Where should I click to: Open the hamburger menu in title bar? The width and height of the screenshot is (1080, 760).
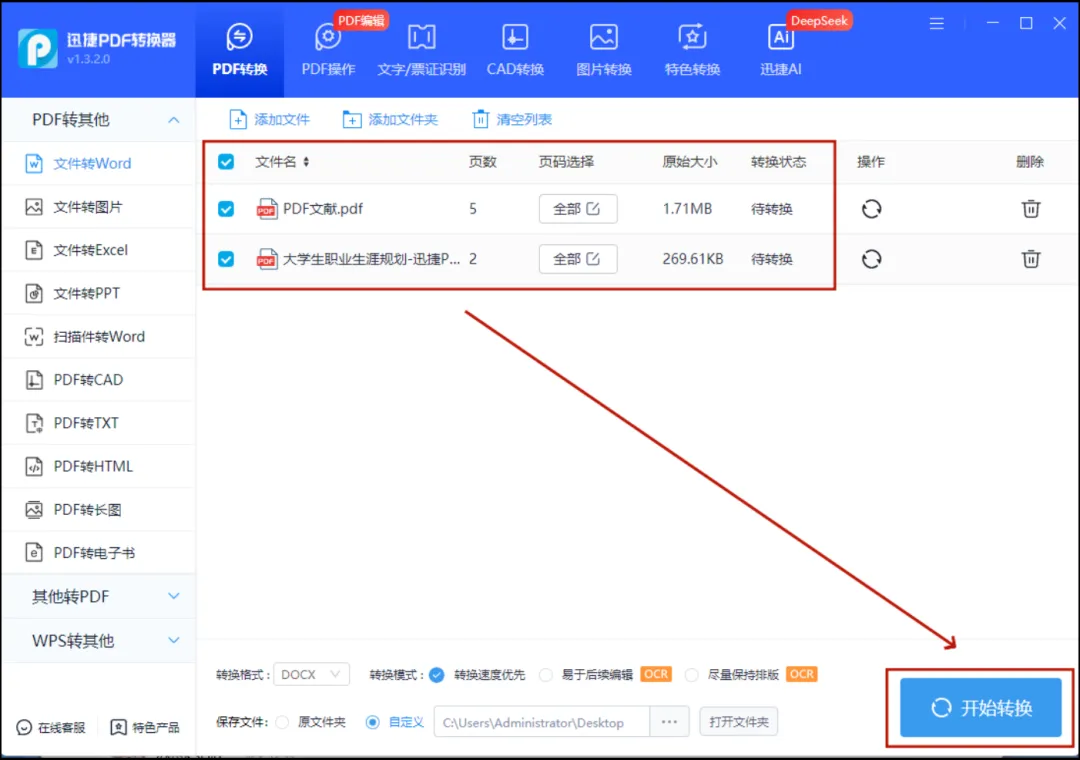pos(936,23)
